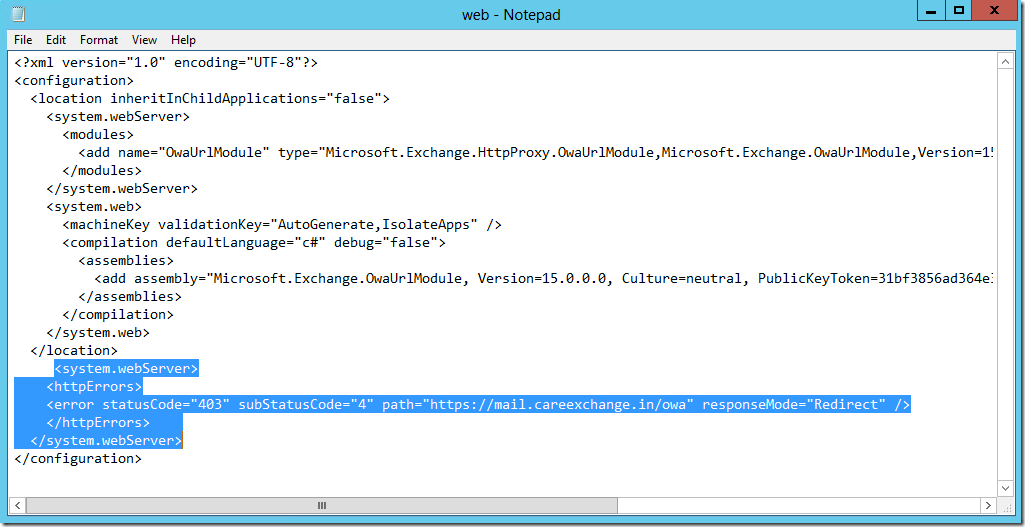
Task: Click the highlighted closing </httpErrors> tag
Action: 98,422
